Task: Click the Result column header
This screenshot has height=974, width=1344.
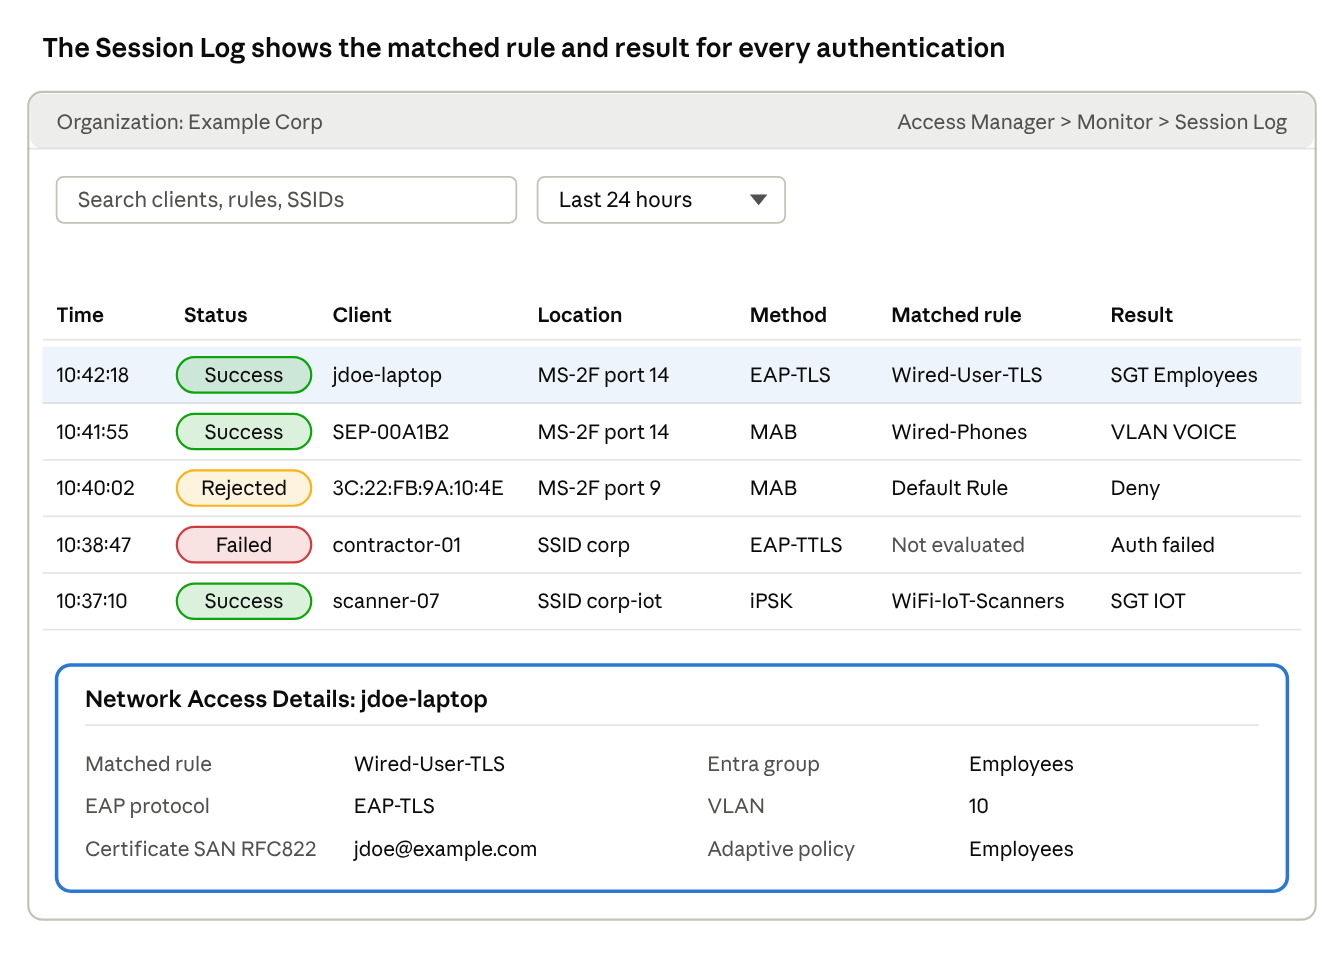Action: click(1141, 315)
